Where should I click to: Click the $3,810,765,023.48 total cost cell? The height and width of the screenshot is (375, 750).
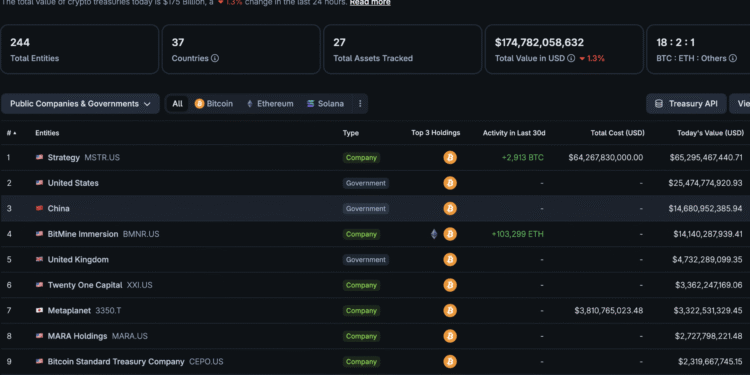pos(608,311)
